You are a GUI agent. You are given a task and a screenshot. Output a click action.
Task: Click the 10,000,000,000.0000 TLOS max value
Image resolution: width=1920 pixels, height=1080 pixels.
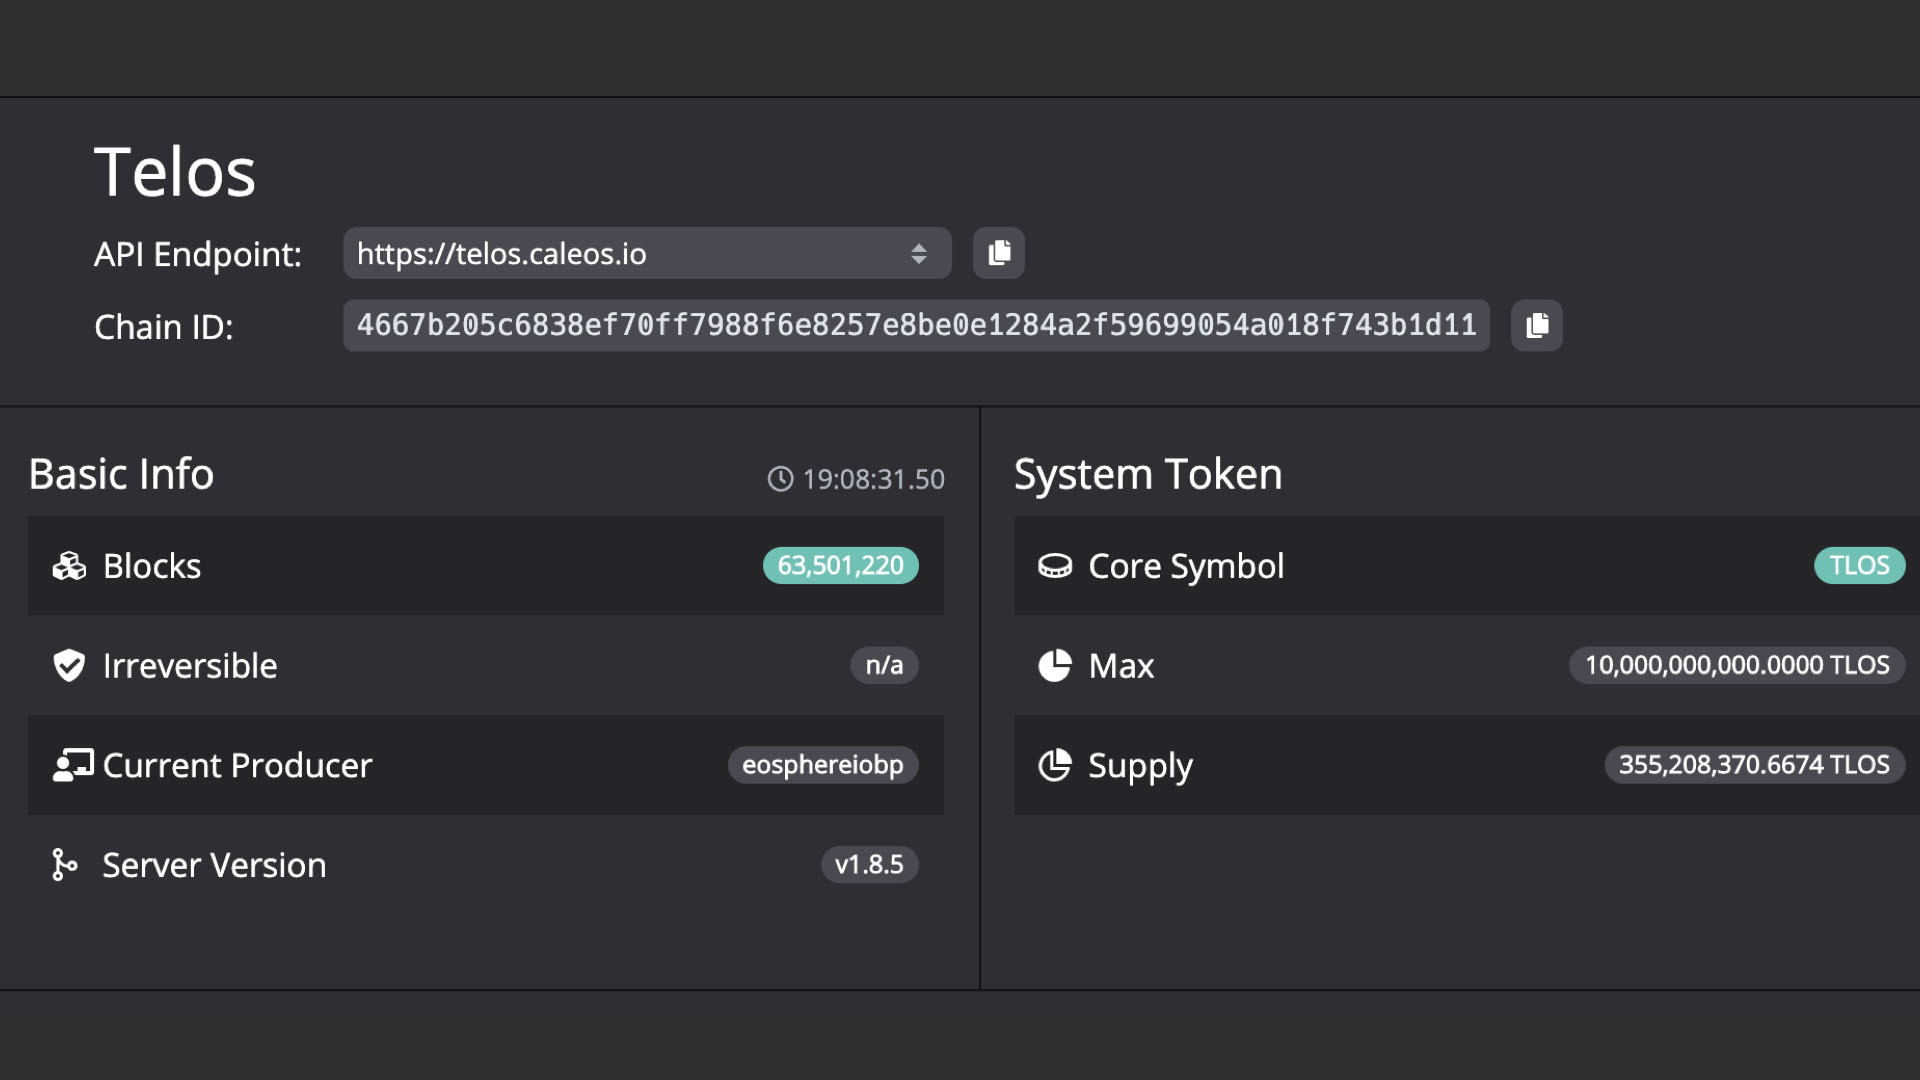tap(1737, 665)
